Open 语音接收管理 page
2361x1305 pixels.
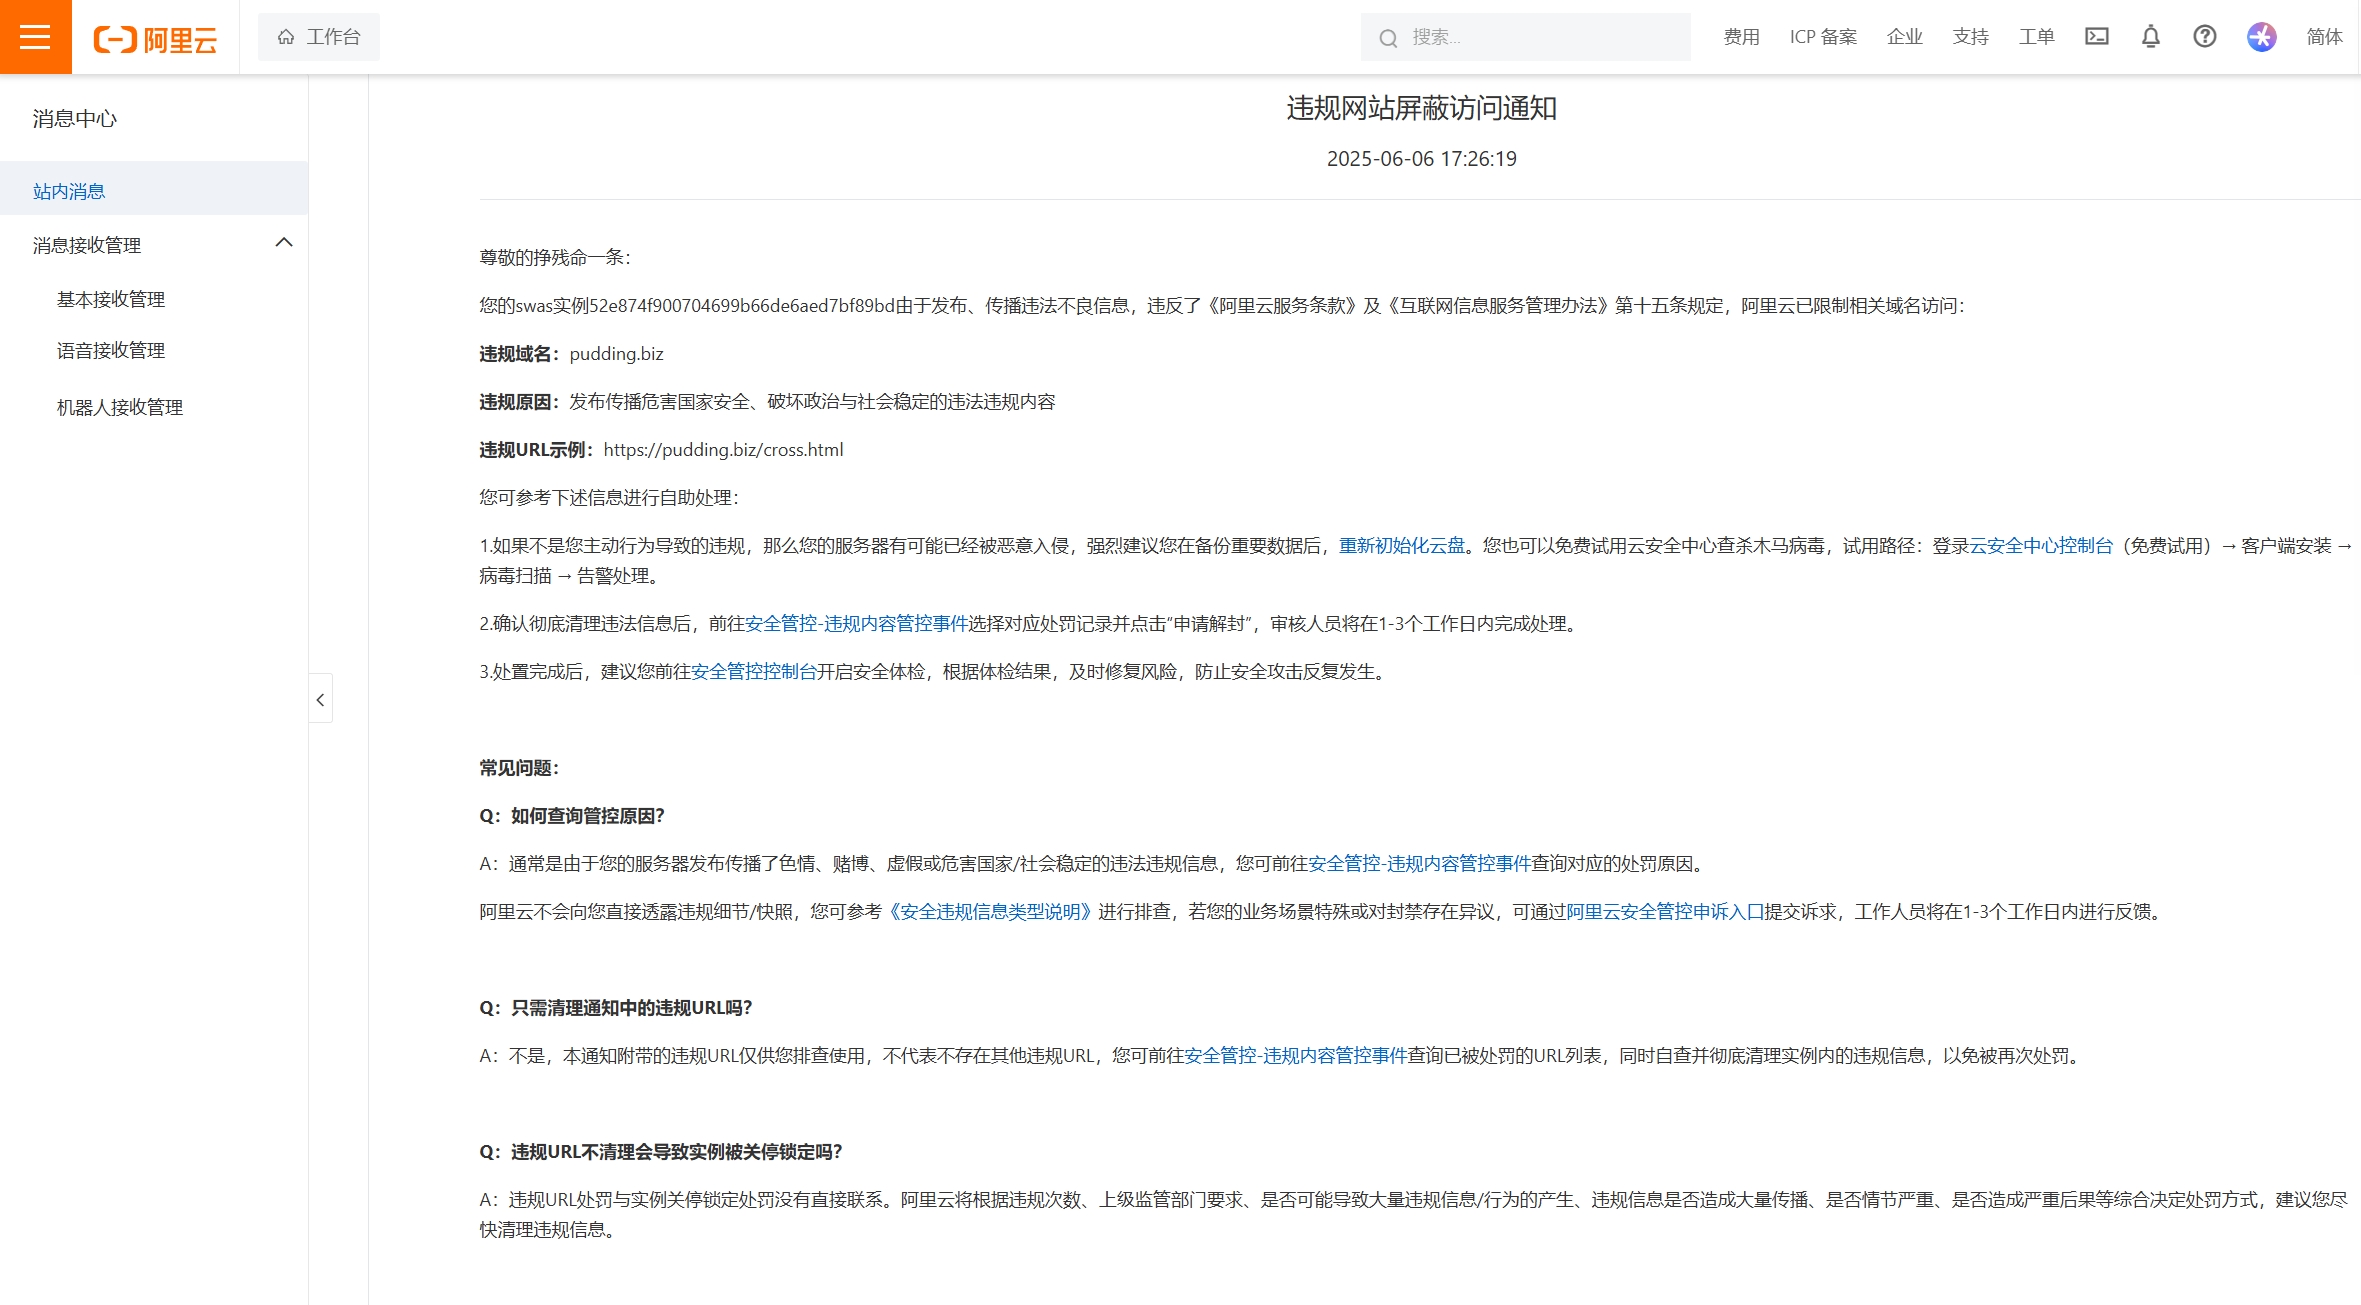[111, 350]
